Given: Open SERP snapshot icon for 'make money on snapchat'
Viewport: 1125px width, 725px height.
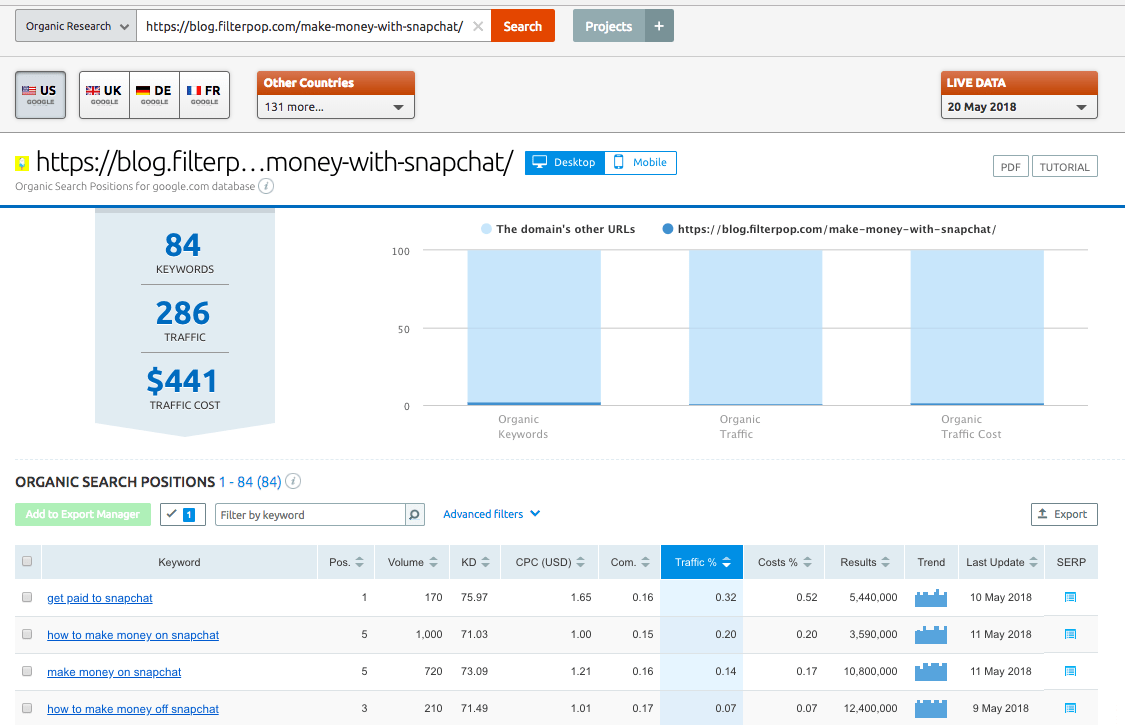Looking at the screenshot, I should [x=1070, y=671].
